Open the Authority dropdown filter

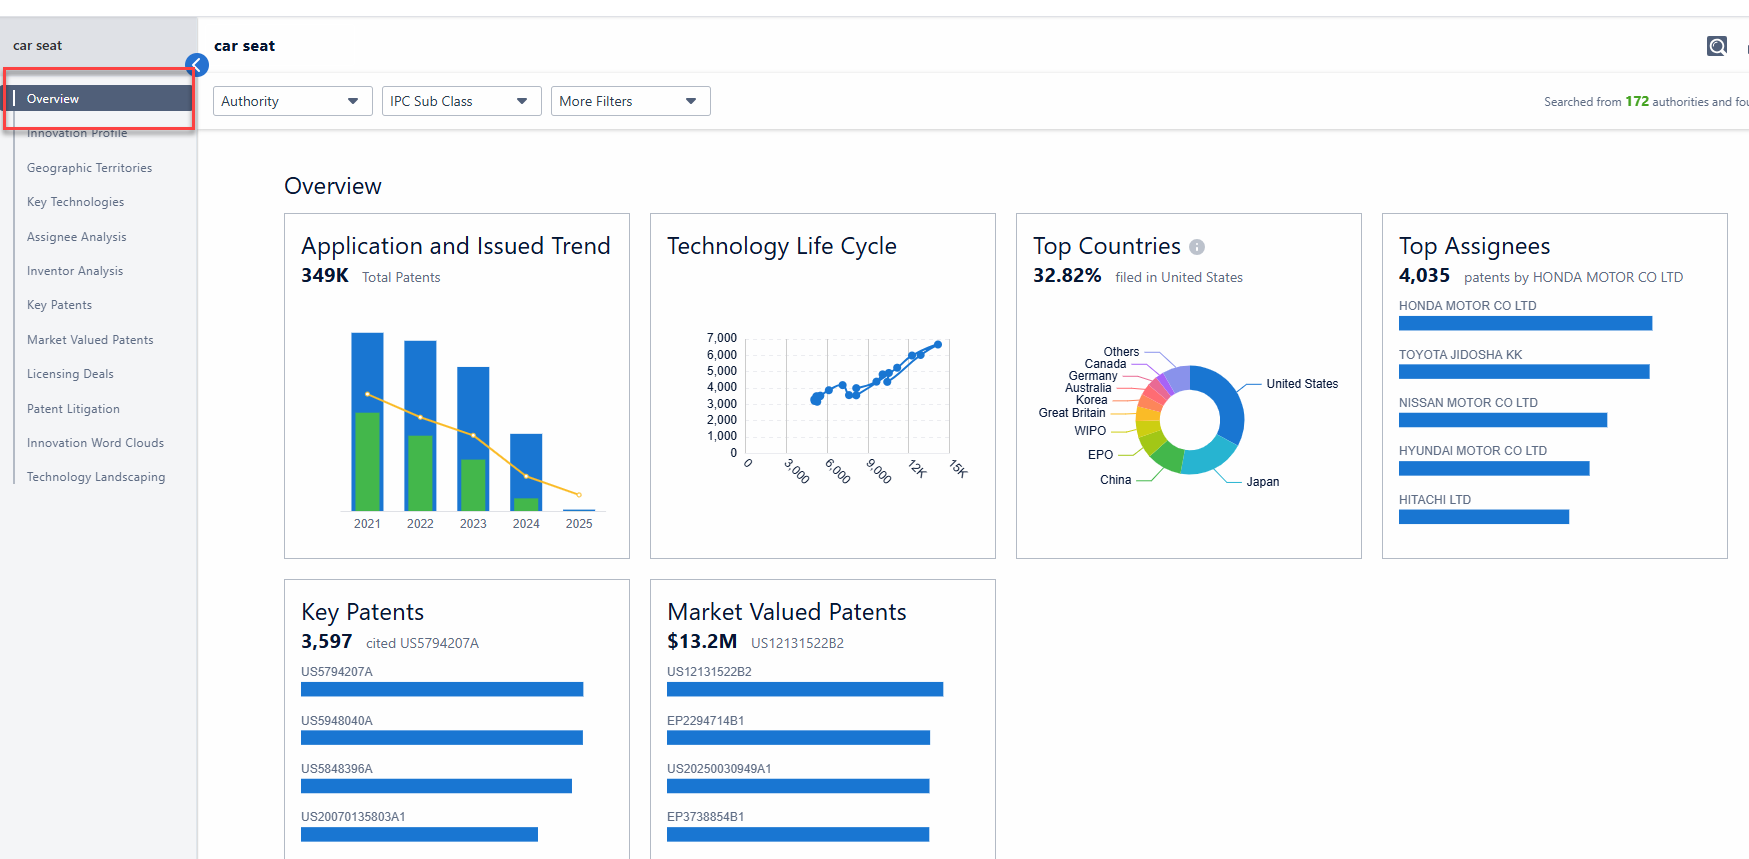click(292, 101)
